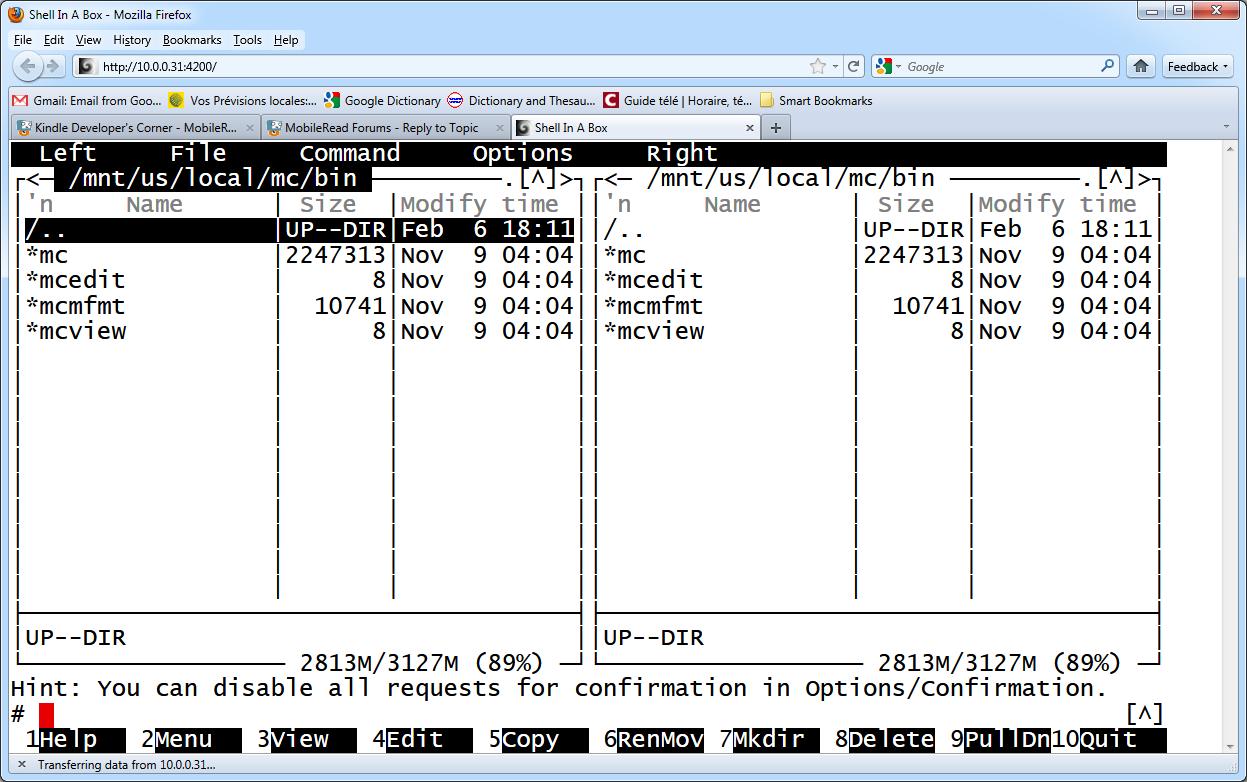Reload the page with the refresh icon

tap(853, 66)
